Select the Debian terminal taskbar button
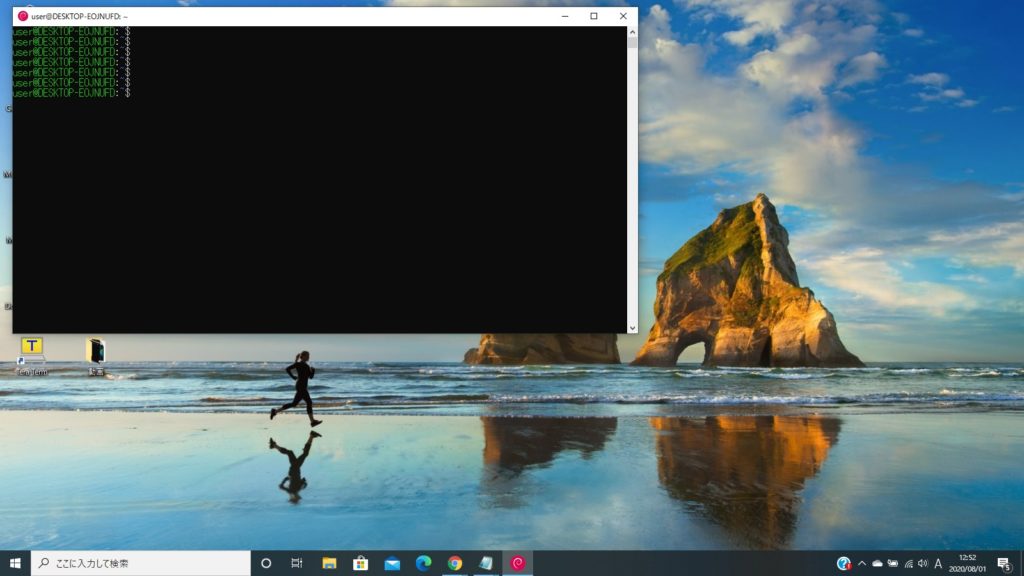1024x576 pixels. (518, 563)
